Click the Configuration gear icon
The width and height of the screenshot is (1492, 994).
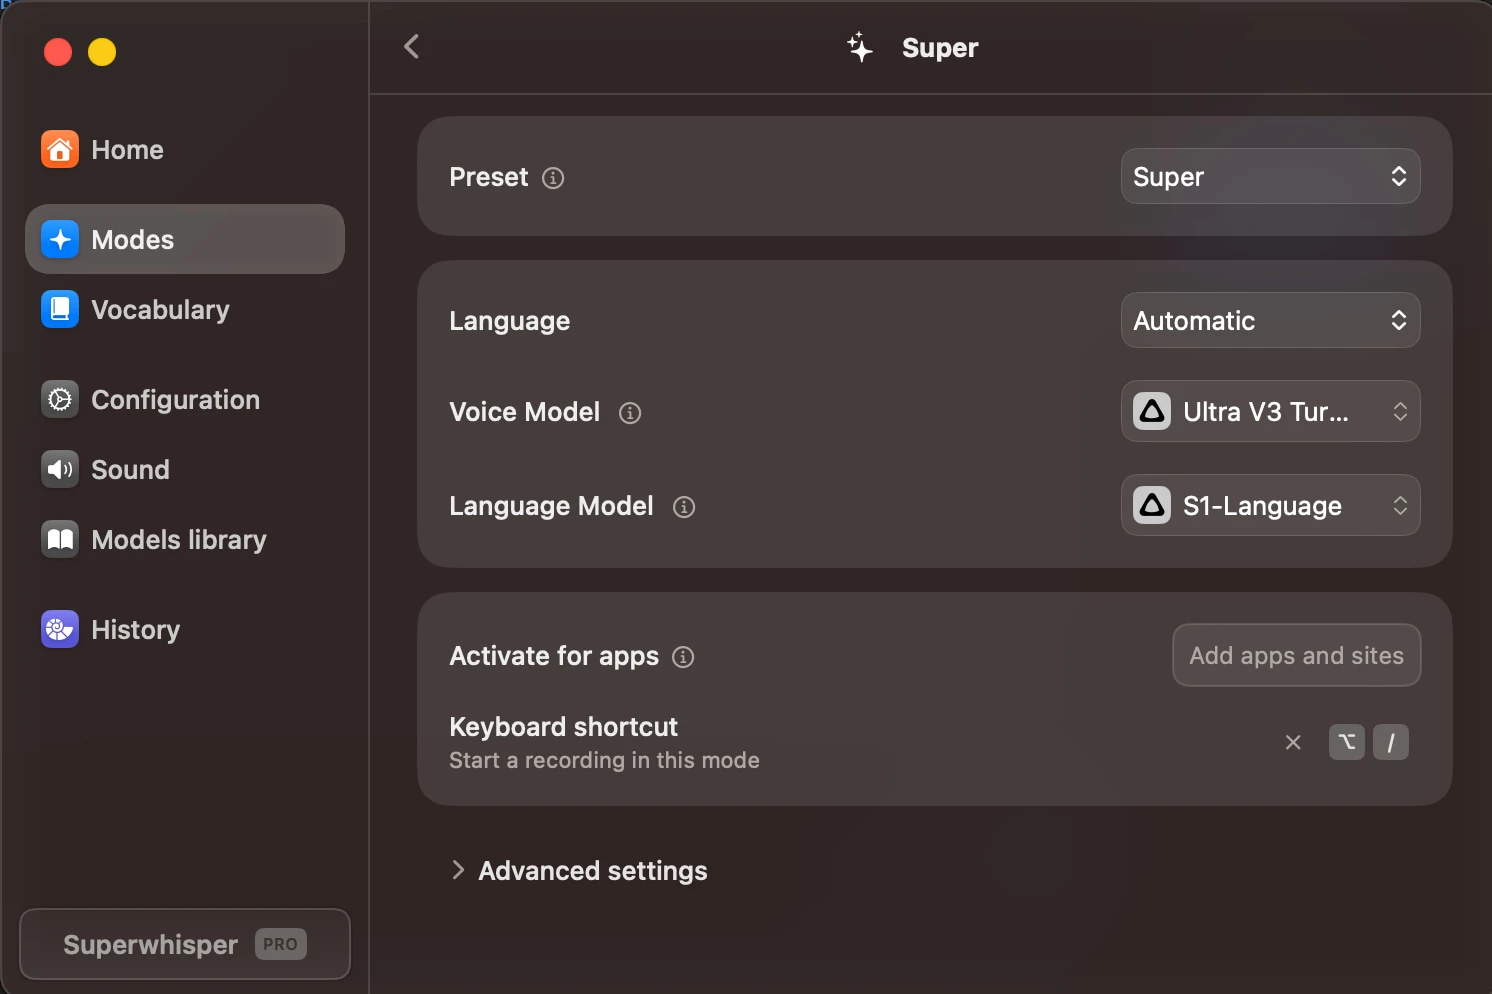(x=60, y=400)
